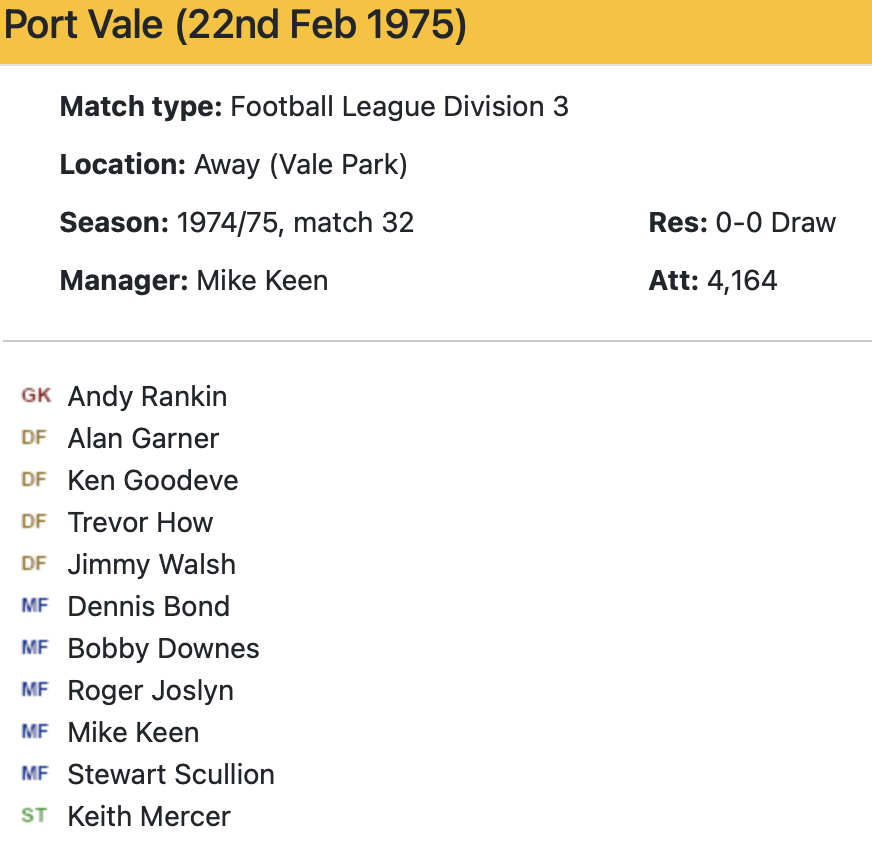Viewport: 872px width, 856px height.
Task: Open Mike Keen in the player list
Action: pos(133,733)
